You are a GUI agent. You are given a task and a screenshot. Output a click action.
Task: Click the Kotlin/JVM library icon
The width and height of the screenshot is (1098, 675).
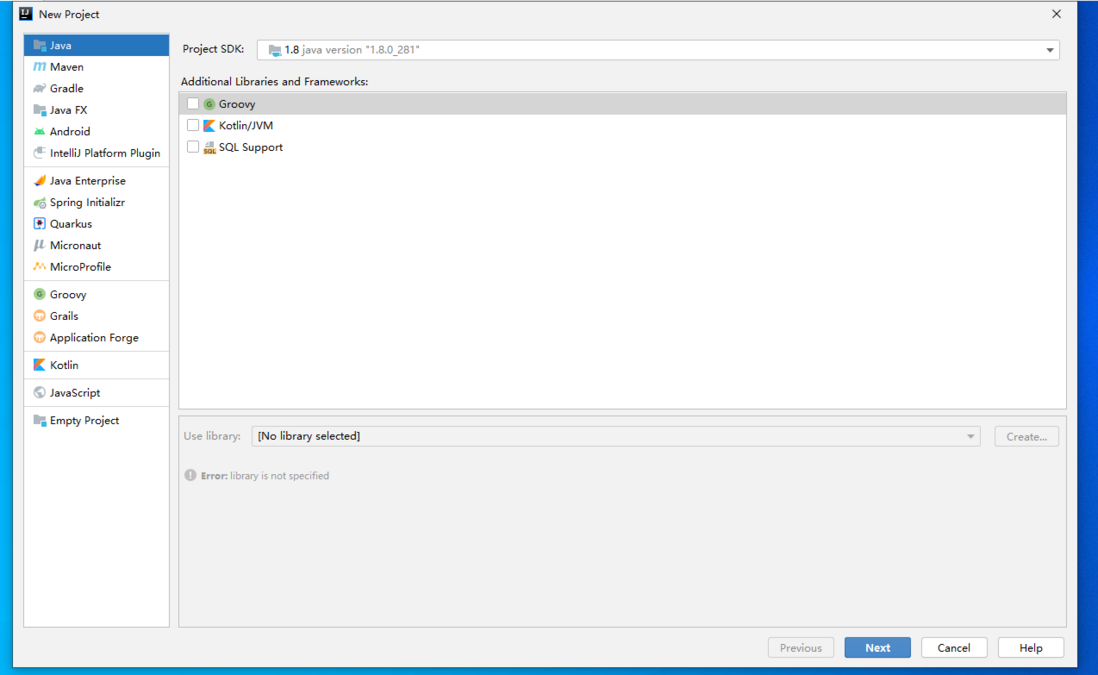209,125
